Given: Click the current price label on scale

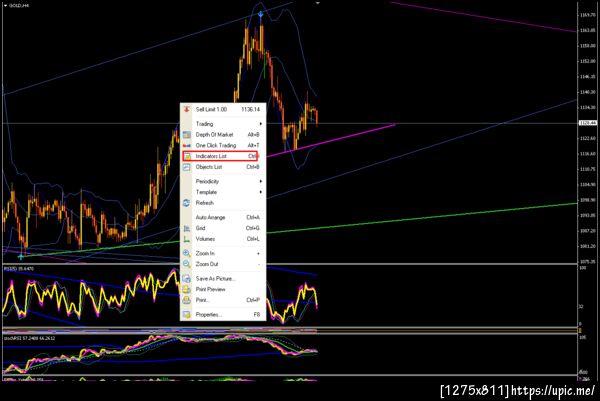Looking at the screenshot, I should [x=588, y=123].
